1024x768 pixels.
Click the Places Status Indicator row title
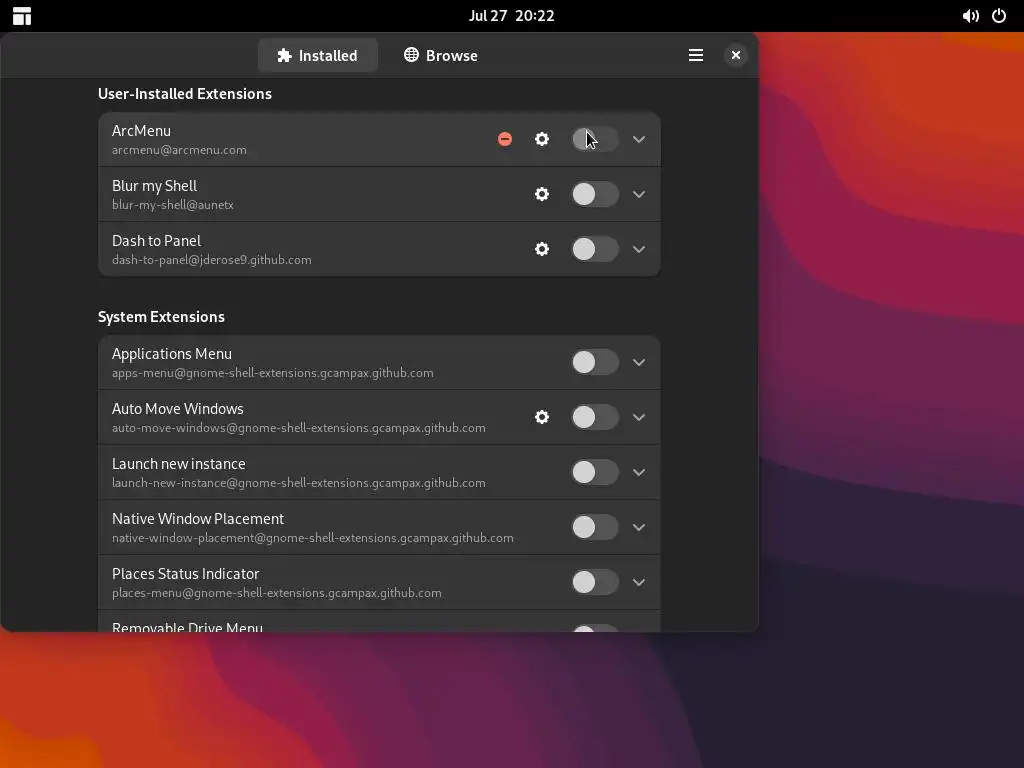[185, 573]
